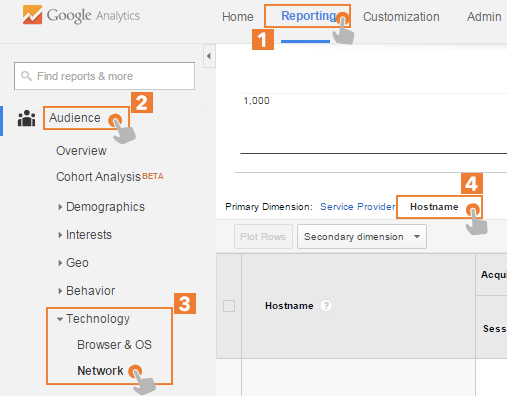Select the Audience menu
Screen dimensions: 507x396
pyautogui.click(x=75, y=118)
